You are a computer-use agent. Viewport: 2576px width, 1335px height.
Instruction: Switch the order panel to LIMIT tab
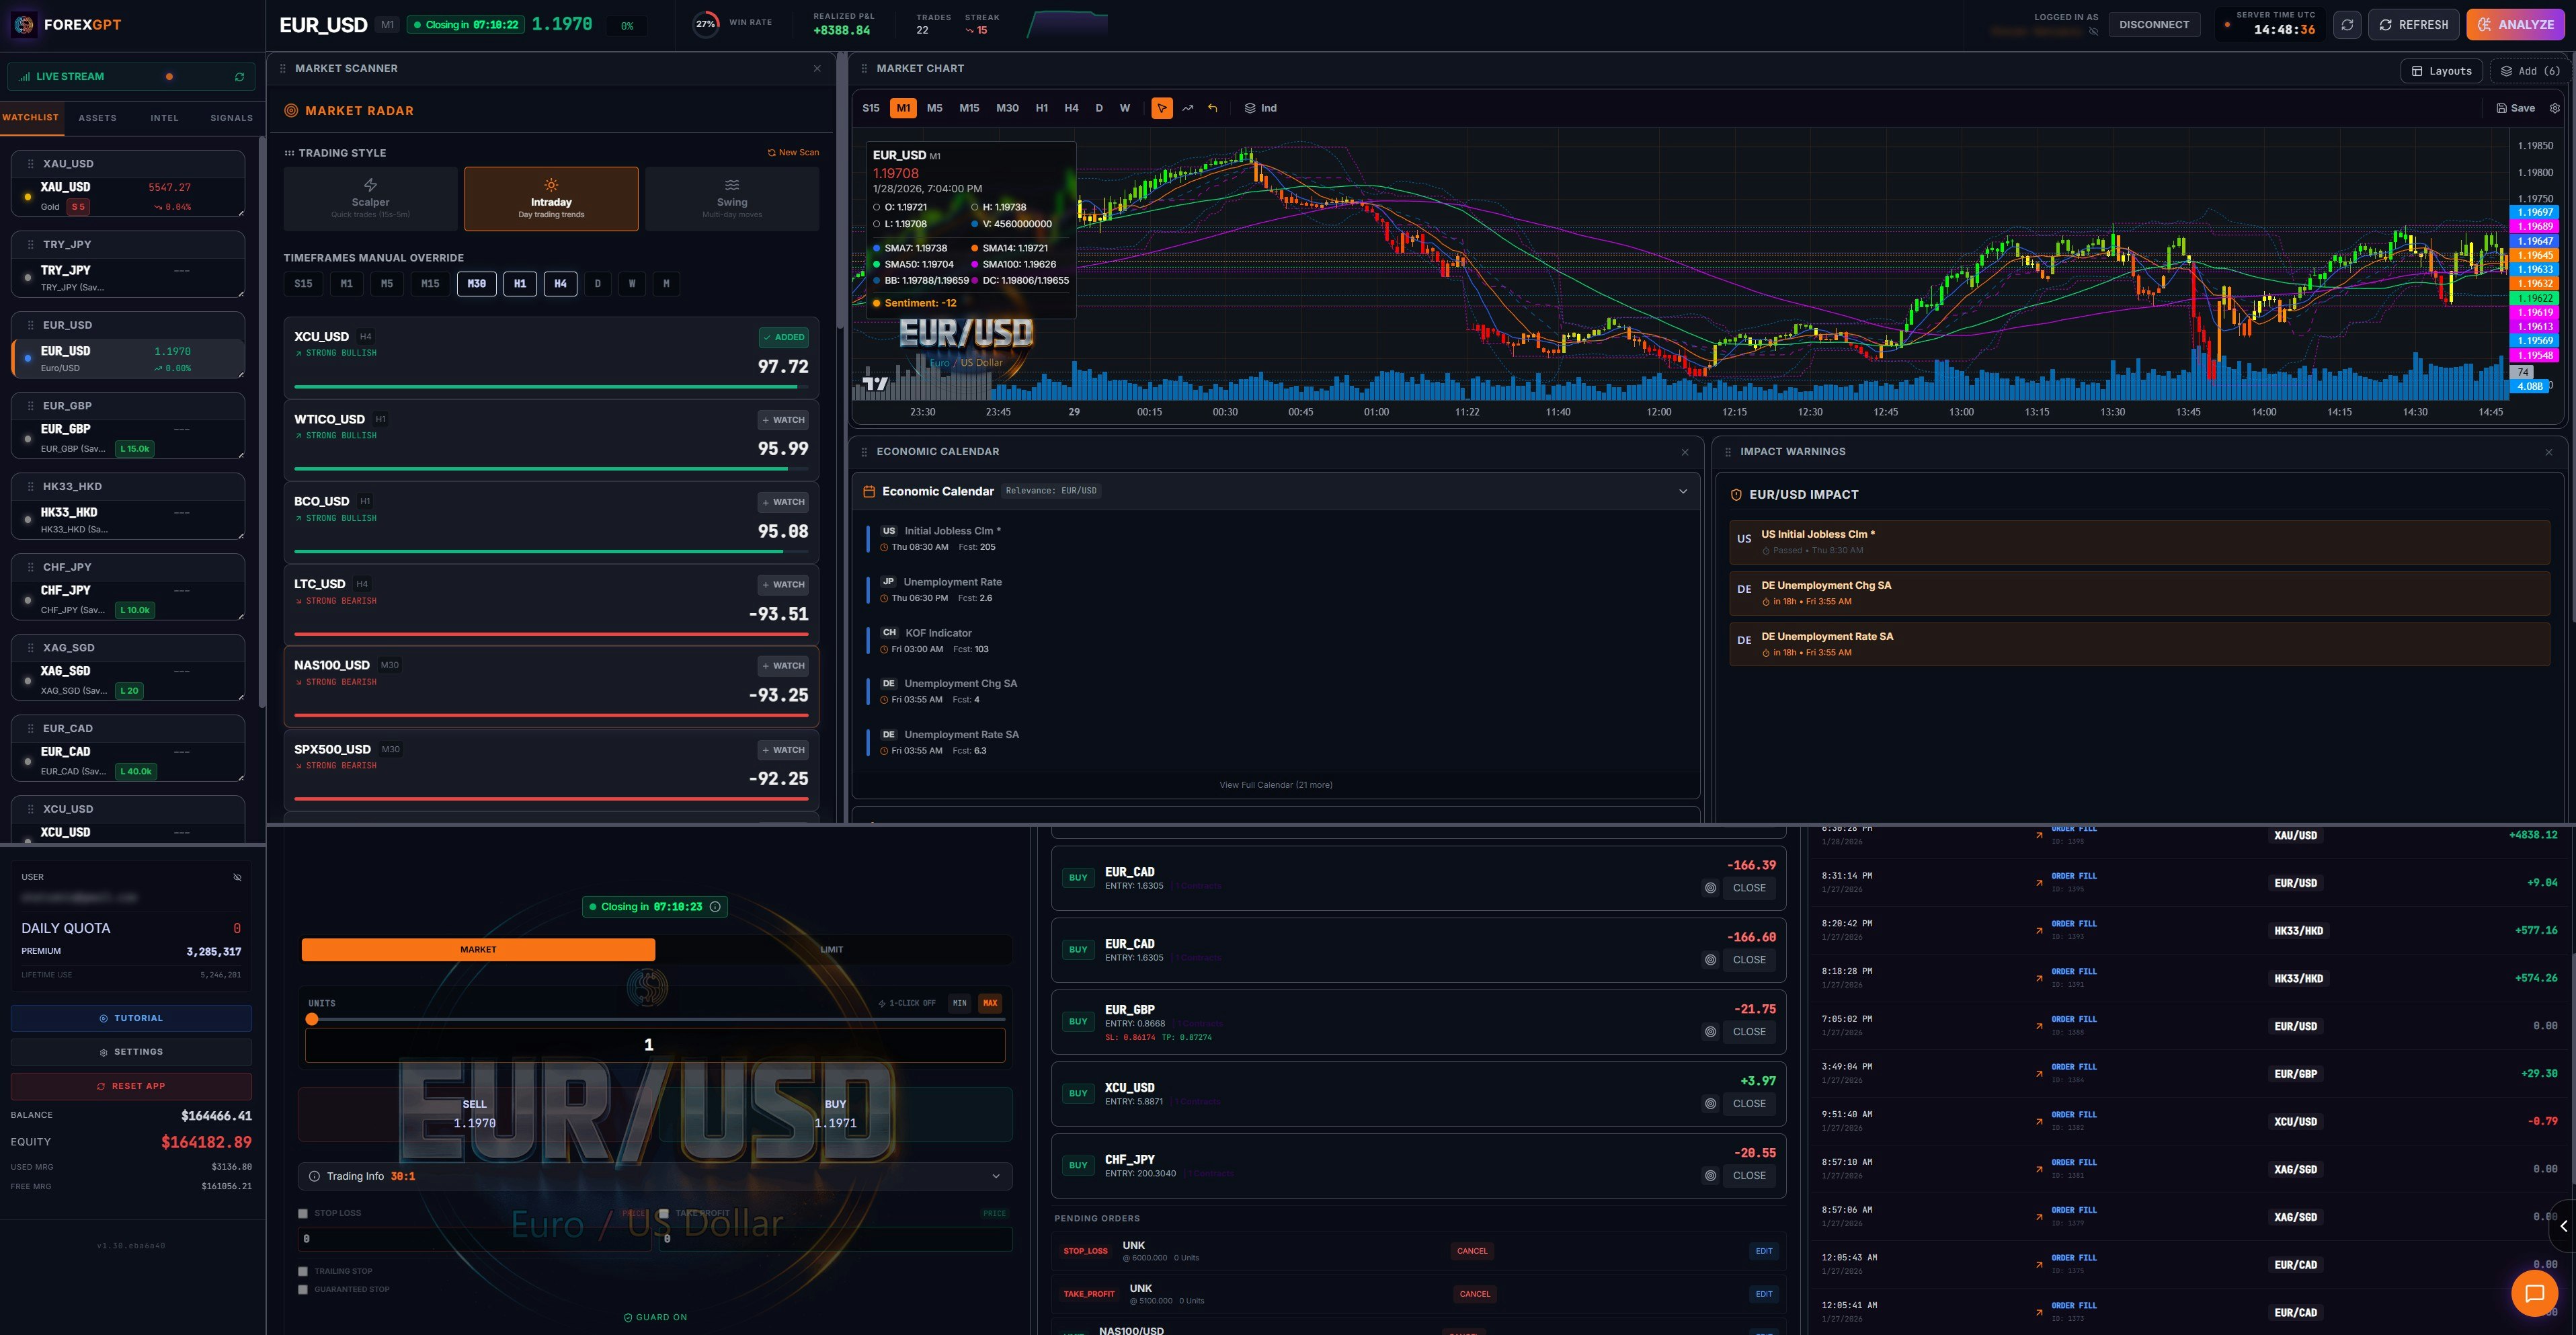[830, 949]
